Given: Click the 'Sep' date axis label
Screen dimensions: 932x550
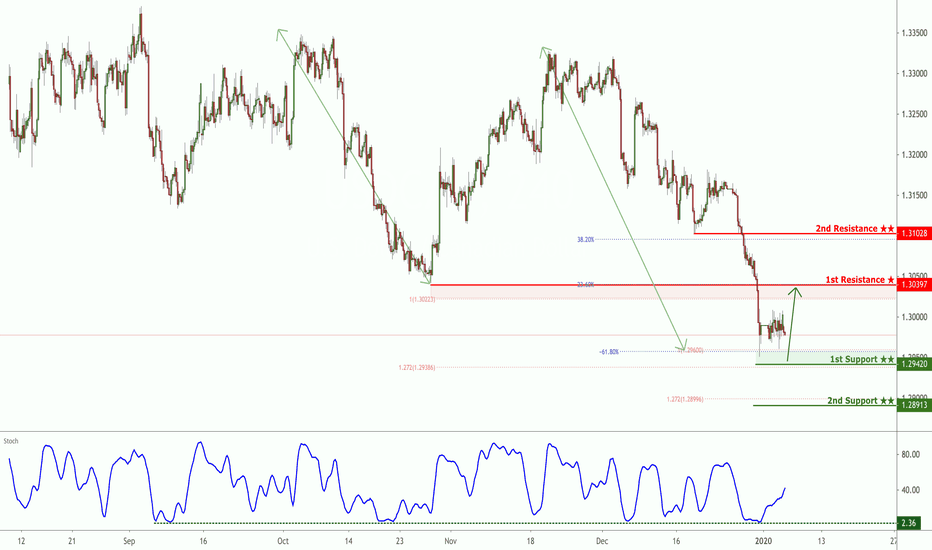Looking at the screenshot, I should 130,541.
